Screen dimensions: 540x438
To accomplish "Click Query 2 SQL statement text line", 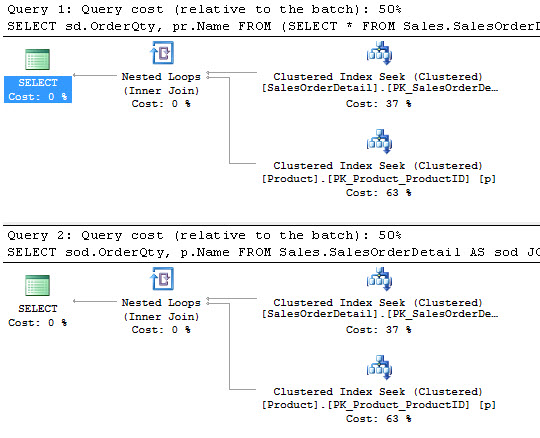I will click(x=273, y=252).
